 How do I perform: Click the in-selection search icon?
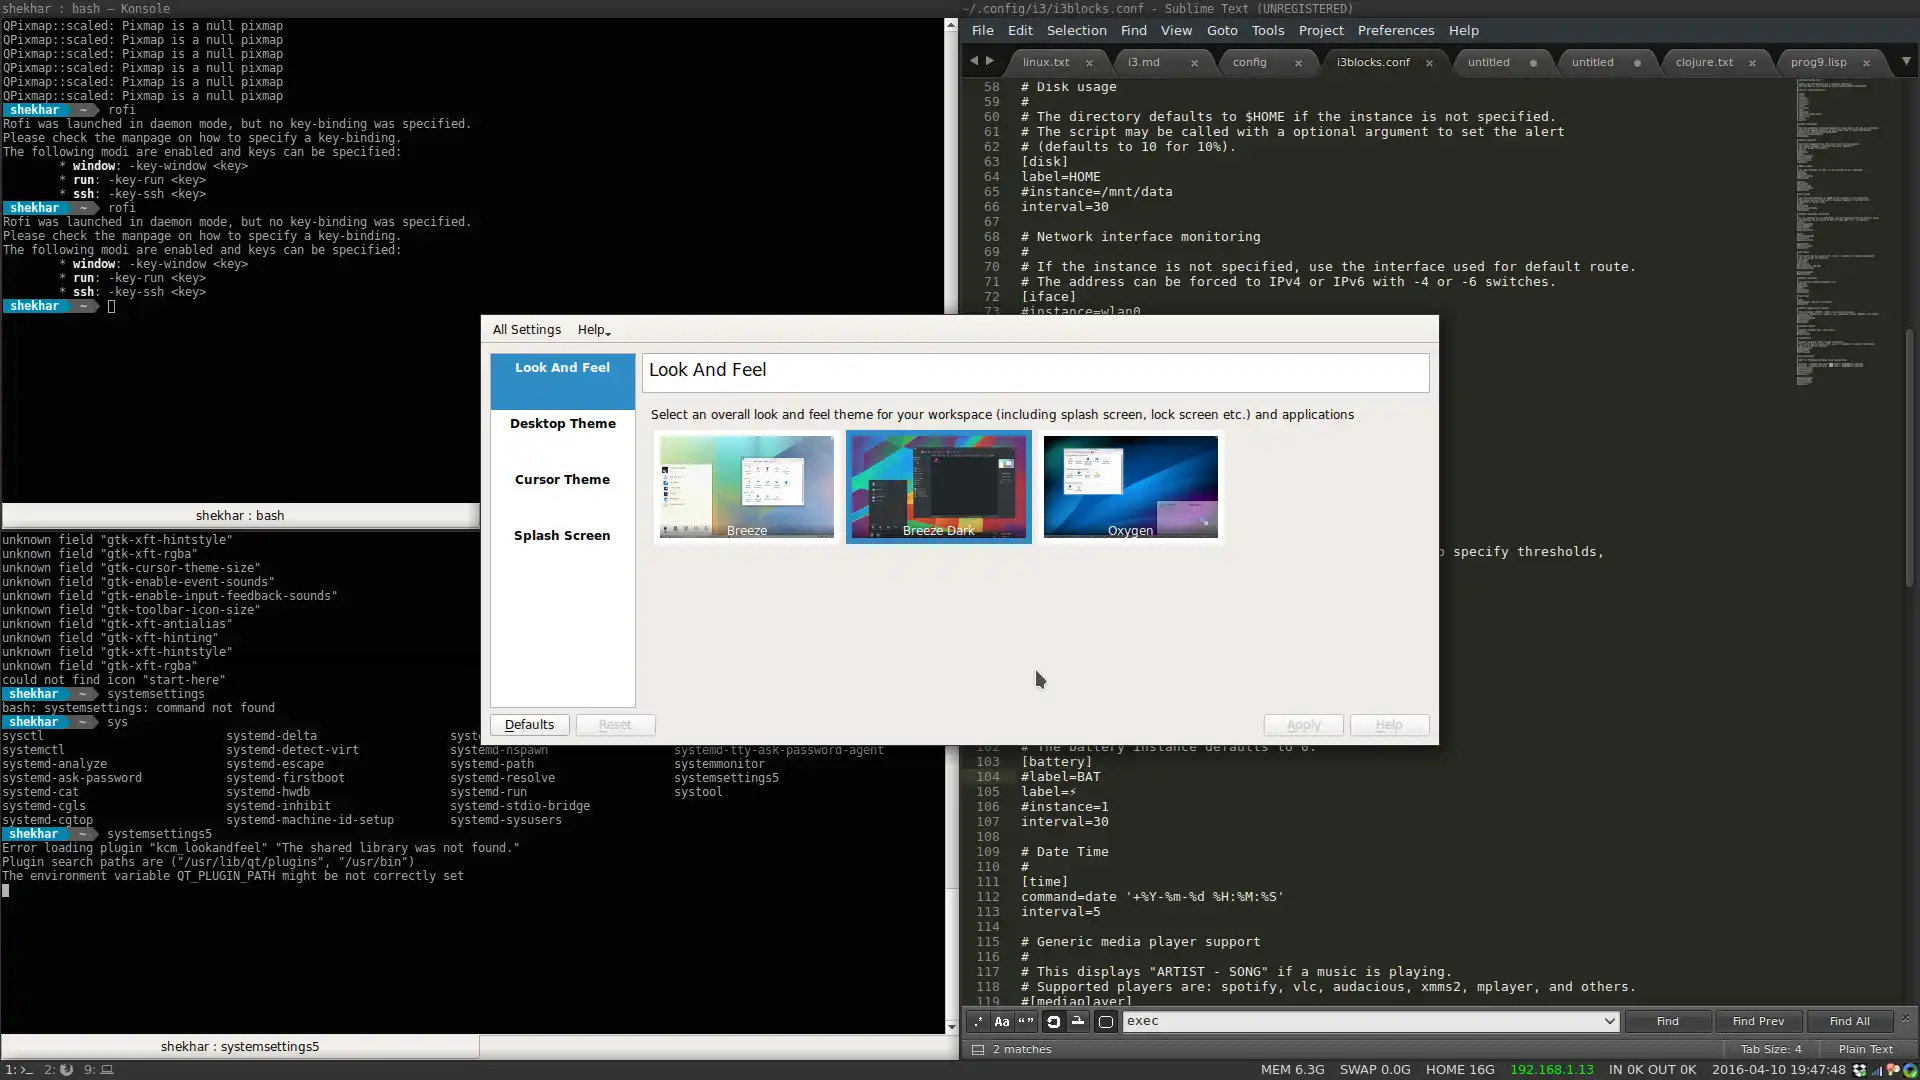point(1078,1021)
